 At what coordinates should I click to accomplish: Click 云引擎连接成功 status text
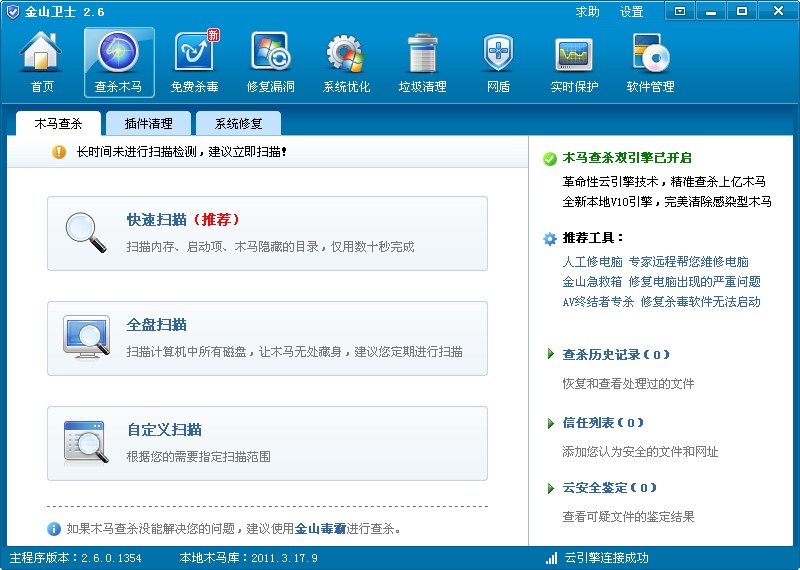pos(606,558)
